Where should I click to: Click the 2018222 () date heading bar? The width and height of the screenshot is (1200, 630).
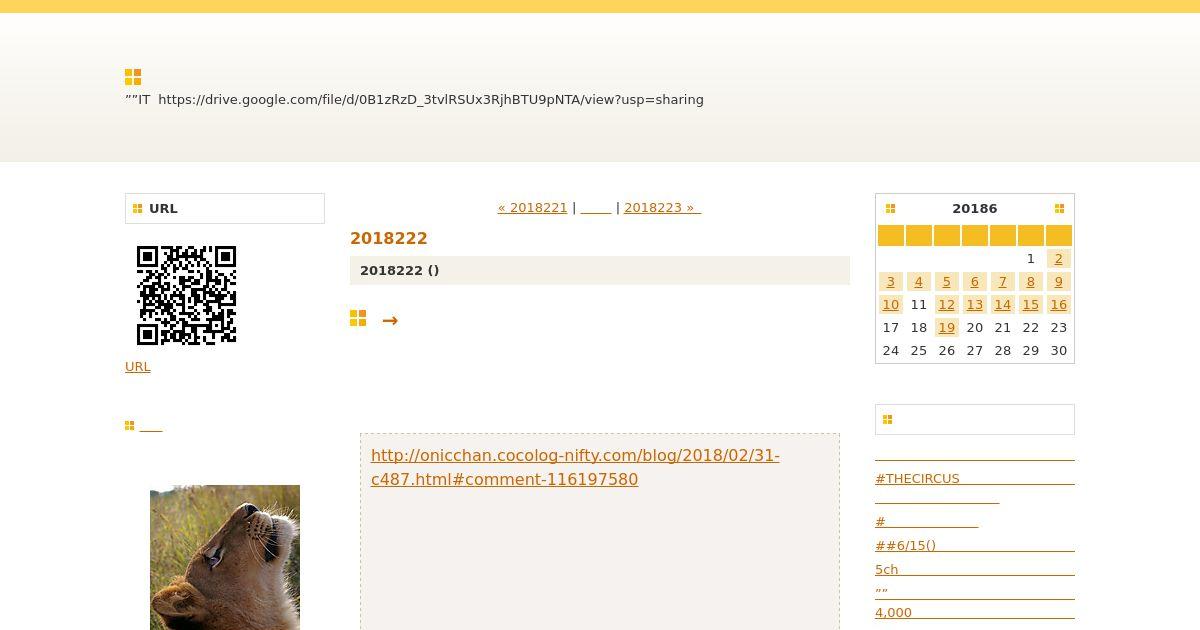(600, 271)
